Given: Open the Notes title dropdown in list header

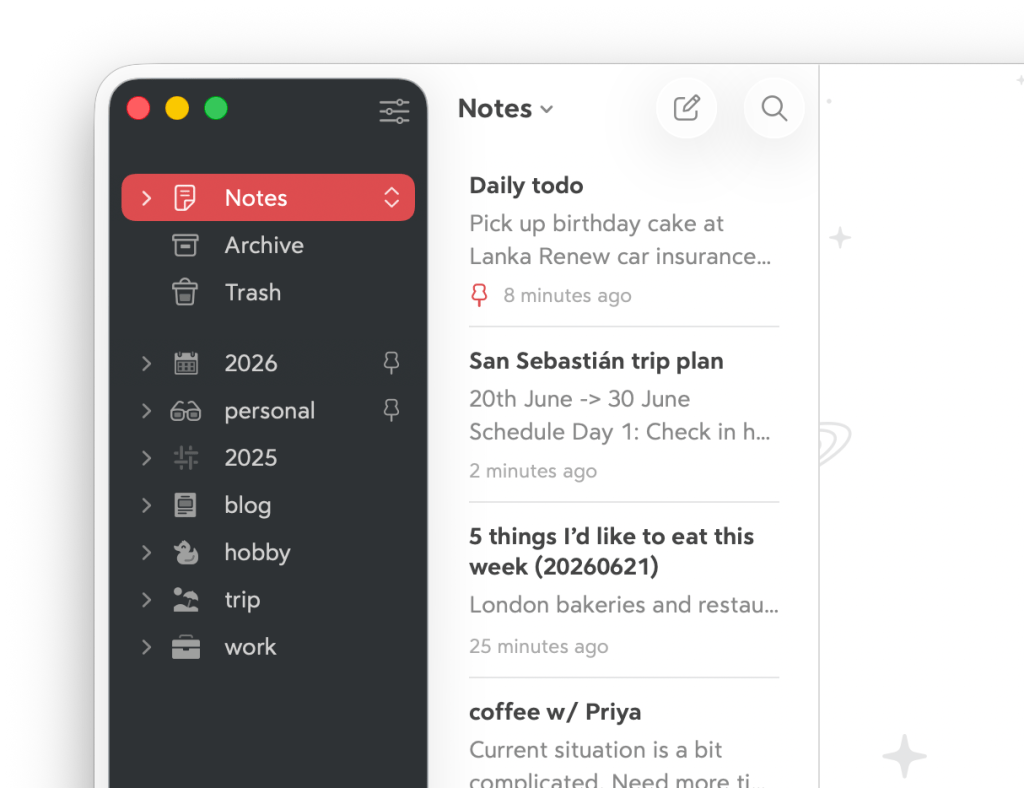Looking at the screenshot, I should tap(506, 108).
